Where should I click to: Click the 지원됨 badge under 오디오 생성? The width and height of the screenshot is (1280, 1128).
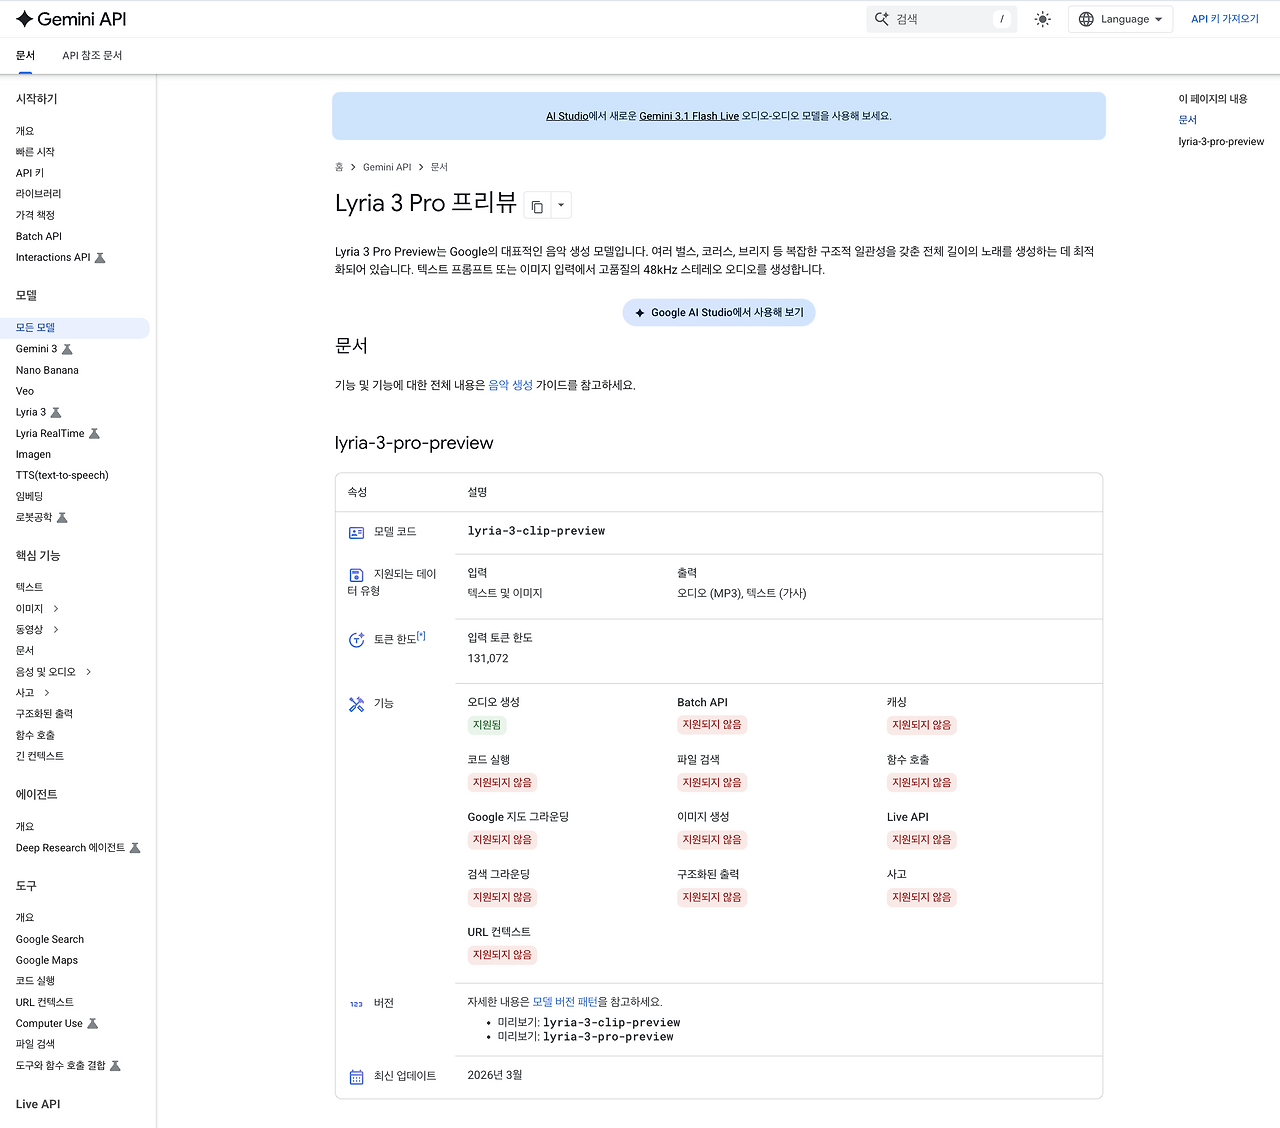click(487, 725)
